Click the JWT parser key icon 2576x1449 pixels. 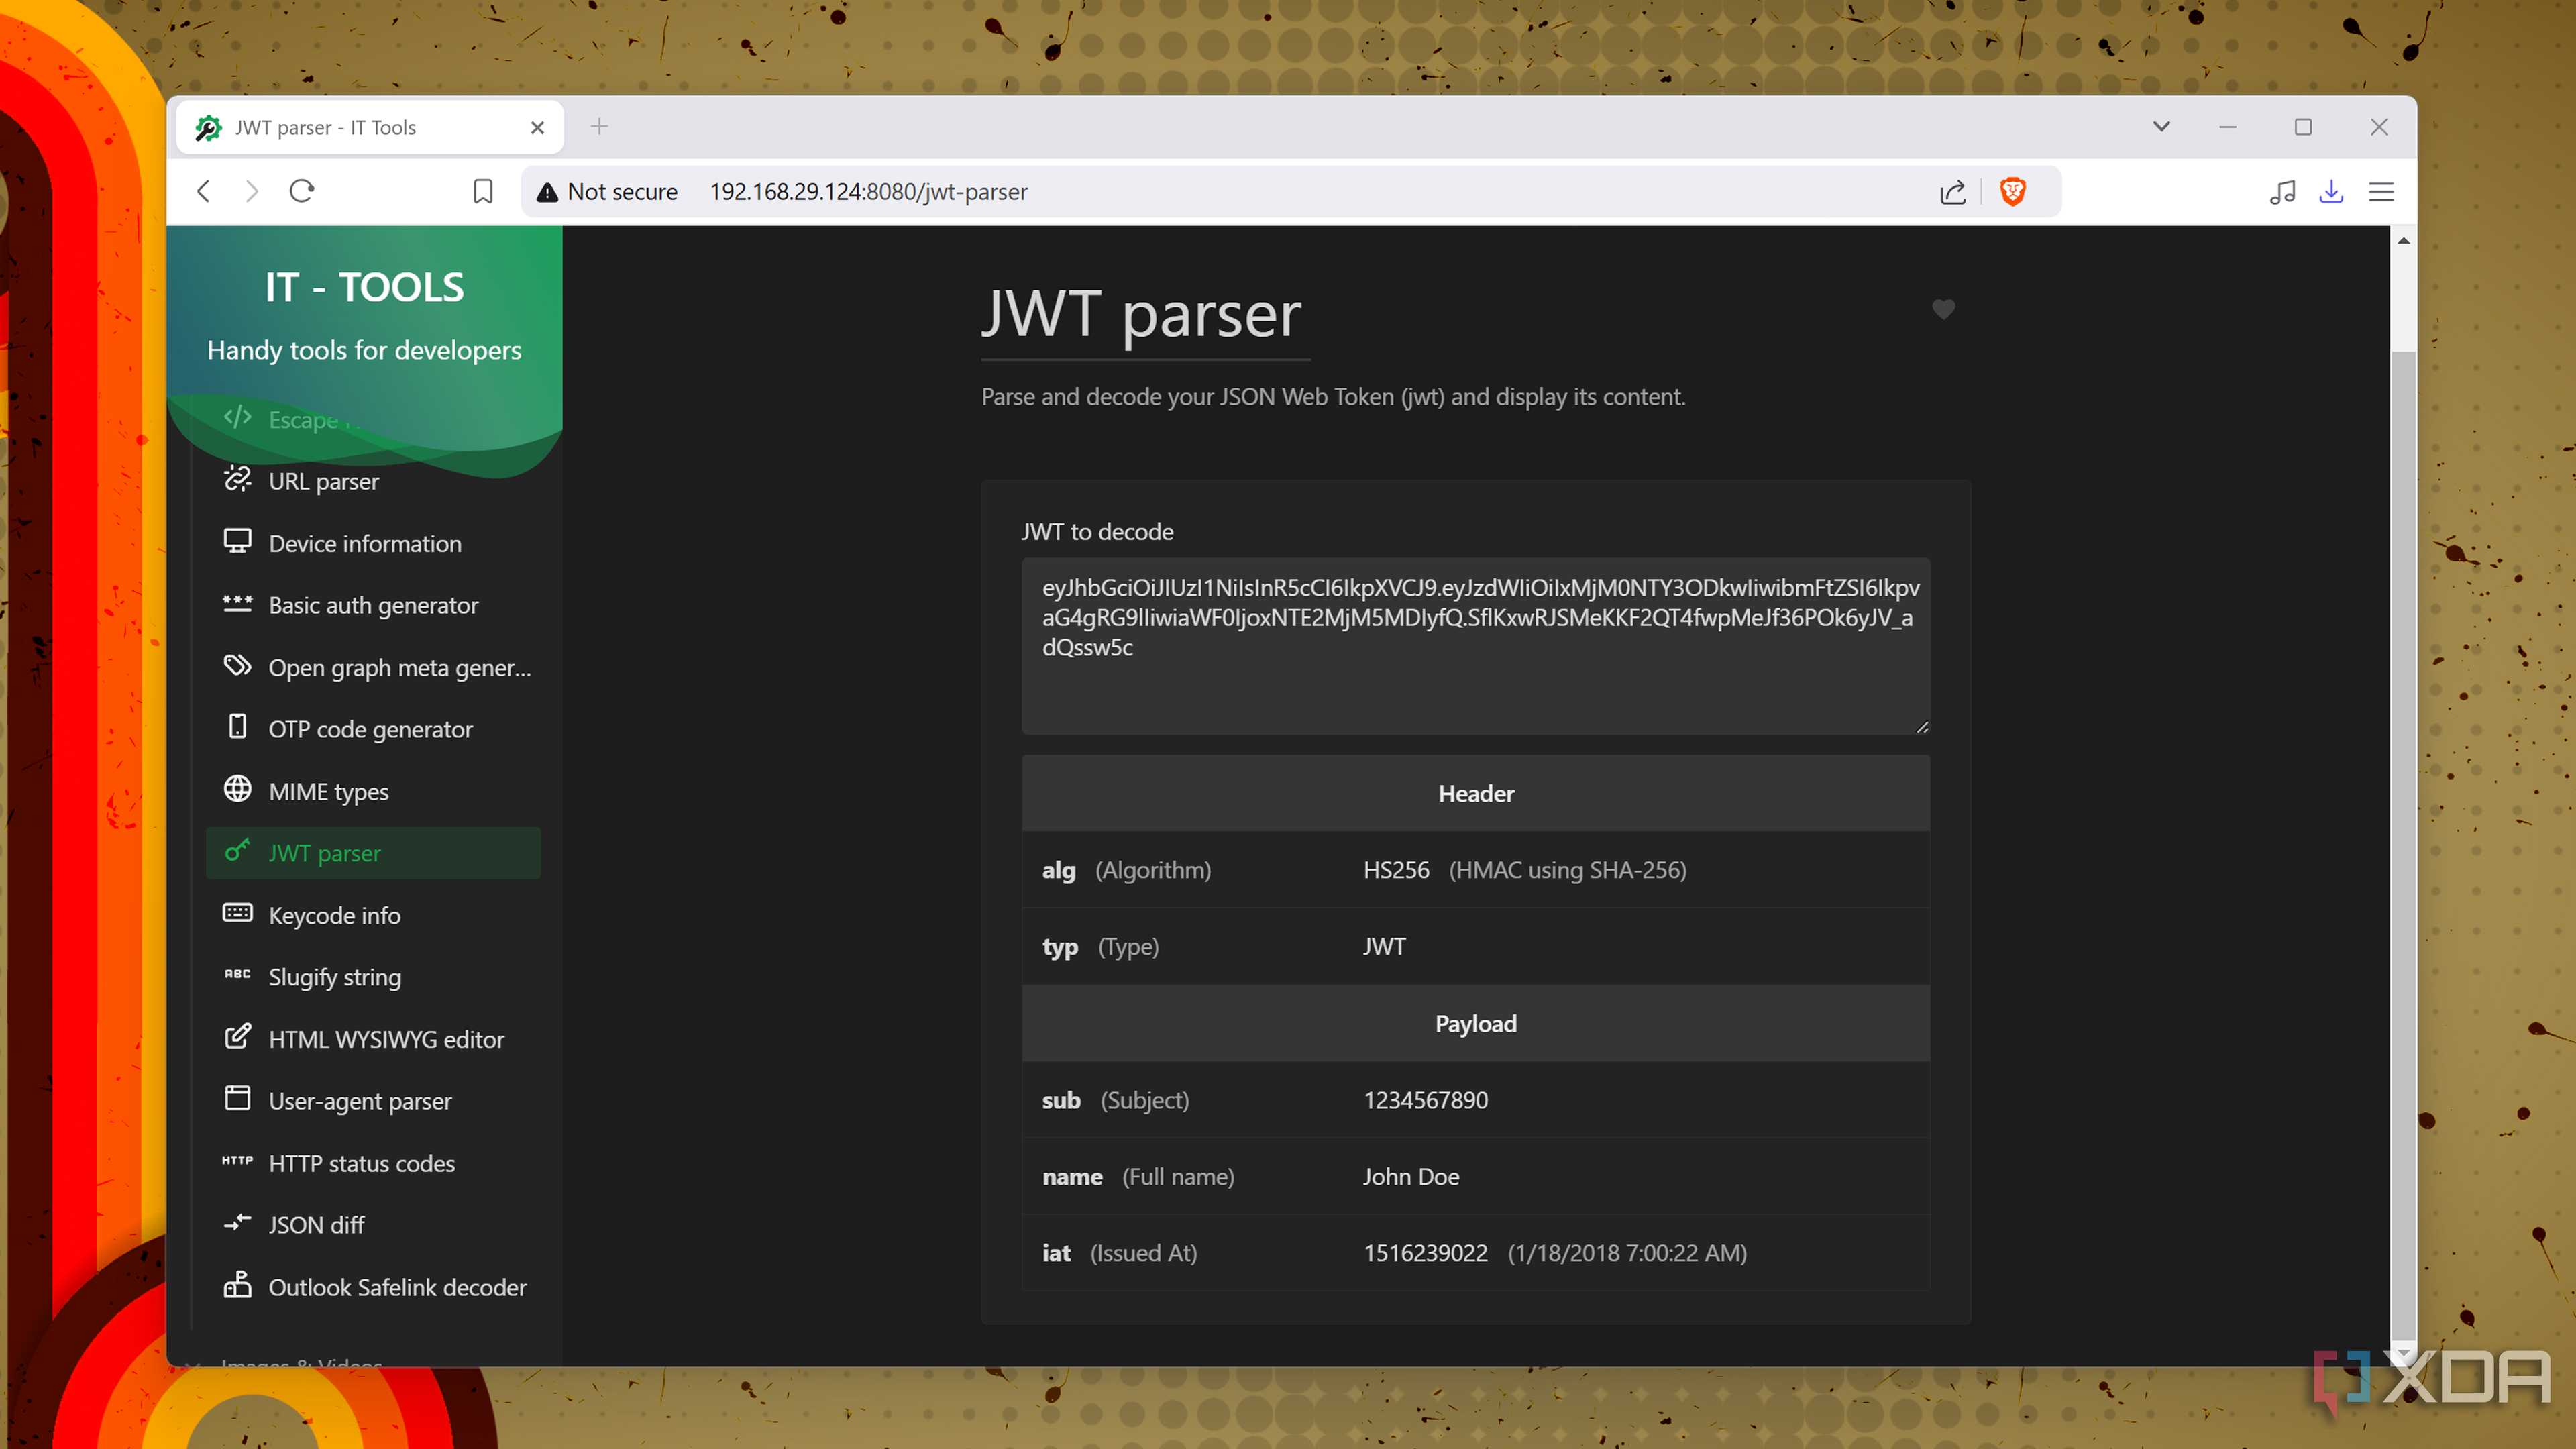click(237, 851)
